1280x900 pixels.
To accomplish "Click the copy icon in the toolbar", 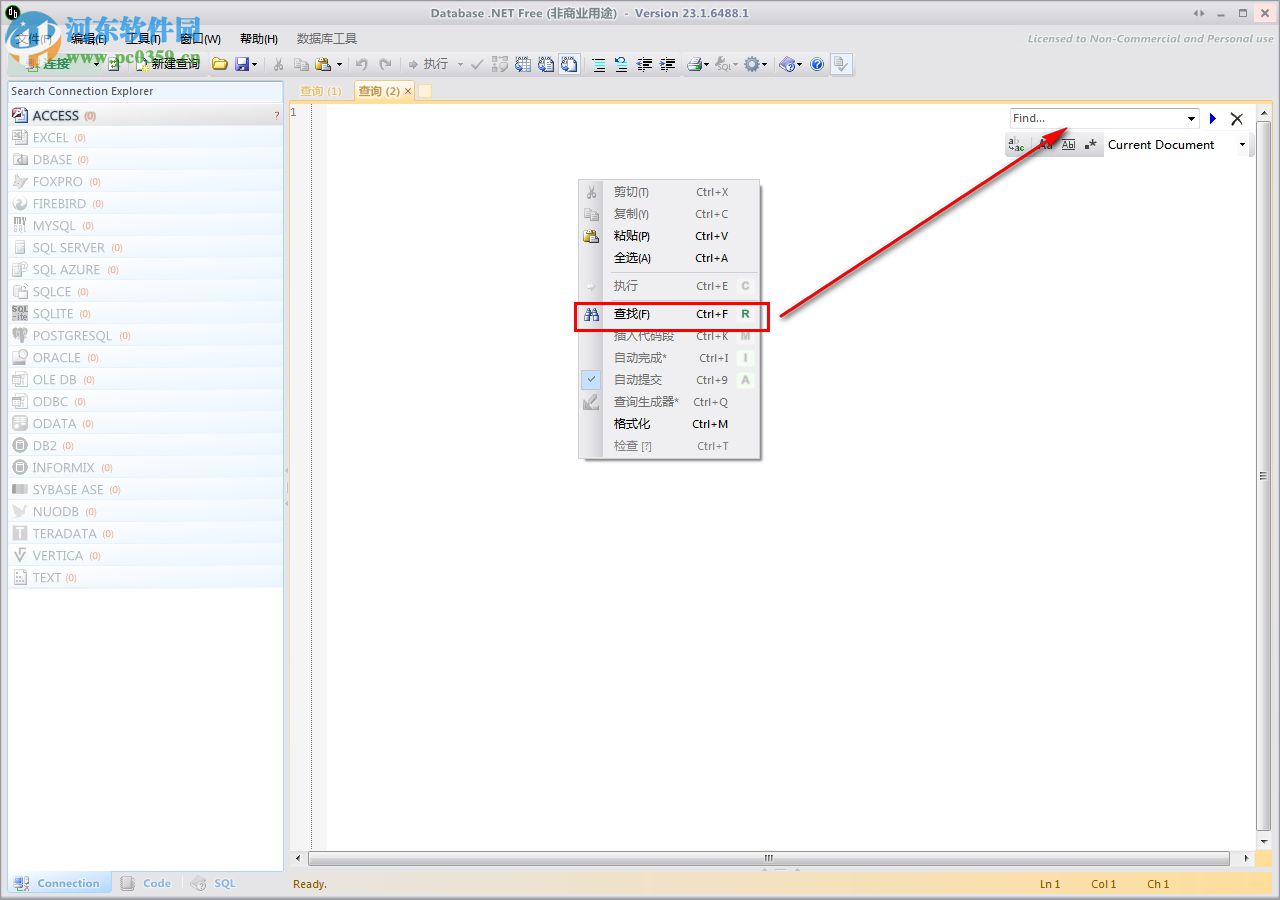I will pyautogui.click(x=301, y=64).
